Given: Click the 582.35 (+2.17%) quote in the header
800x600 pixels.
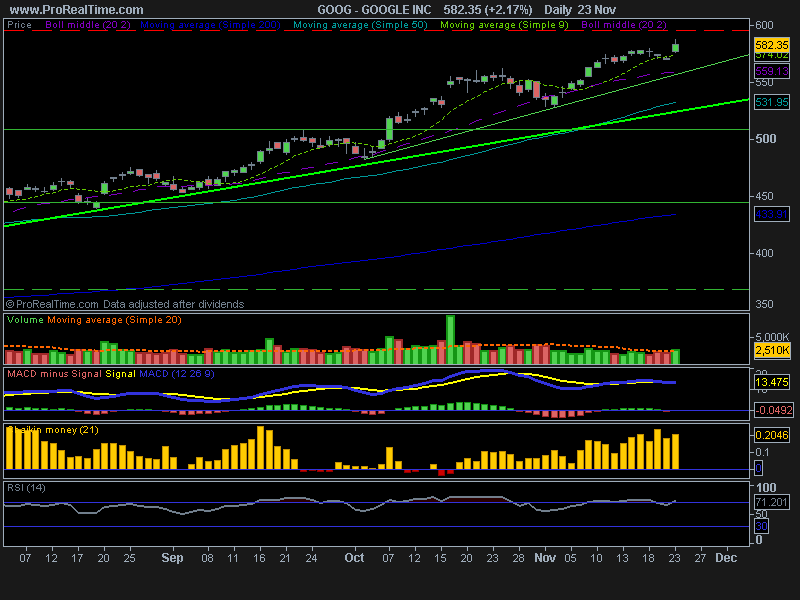Looking at the screenshot, I should coord(487,10).
